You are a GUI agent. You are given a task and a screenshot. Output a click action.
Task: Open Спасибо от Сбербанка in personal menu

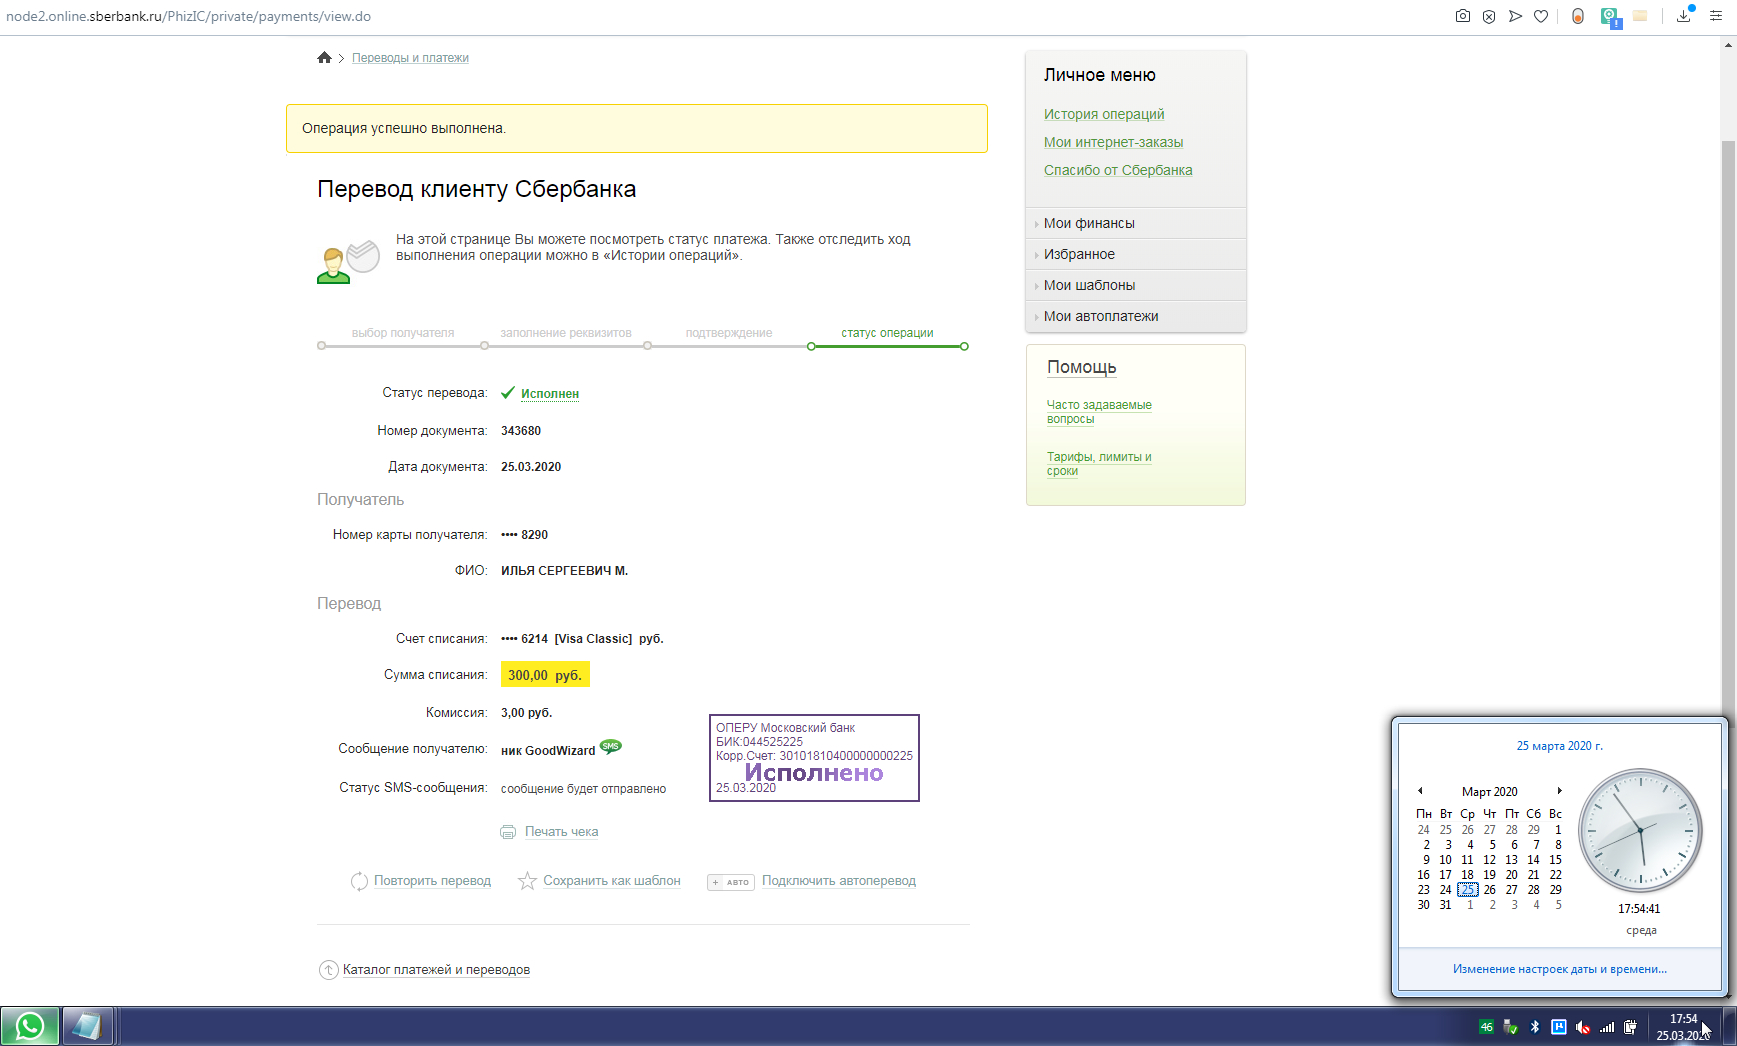pyautogui.click(x=1118, y=170)
